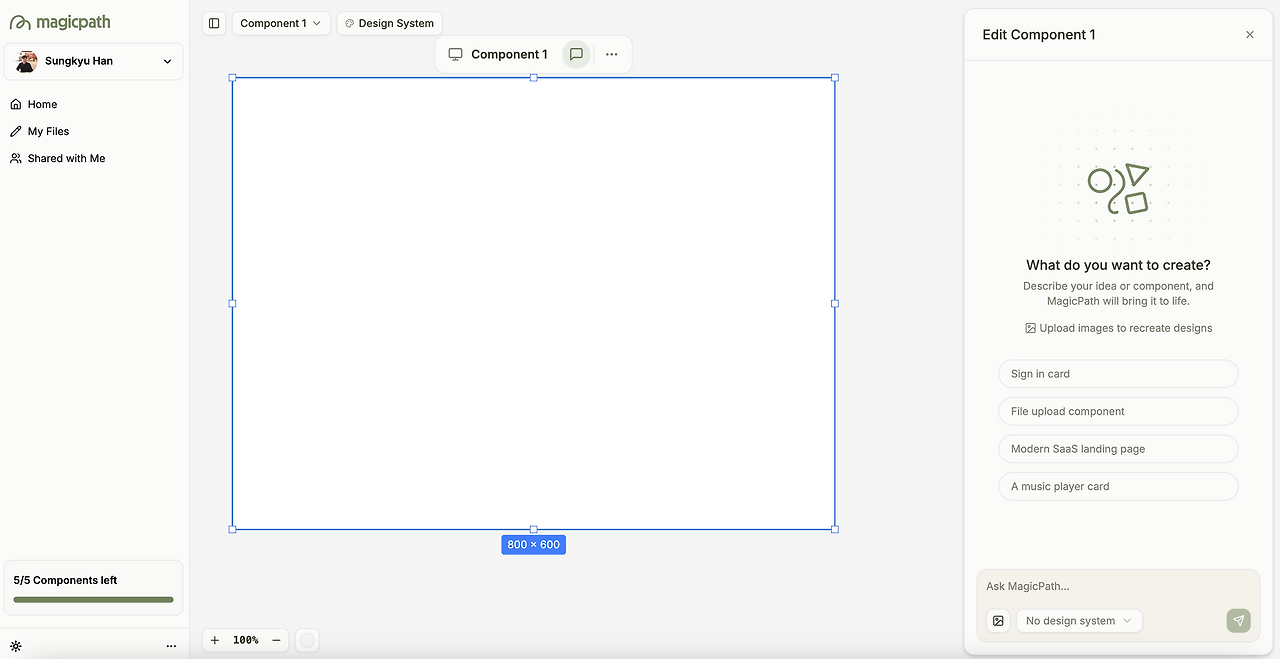
Task: Click the Sungkyu Han avatar picture
Action: coord(27,61)
